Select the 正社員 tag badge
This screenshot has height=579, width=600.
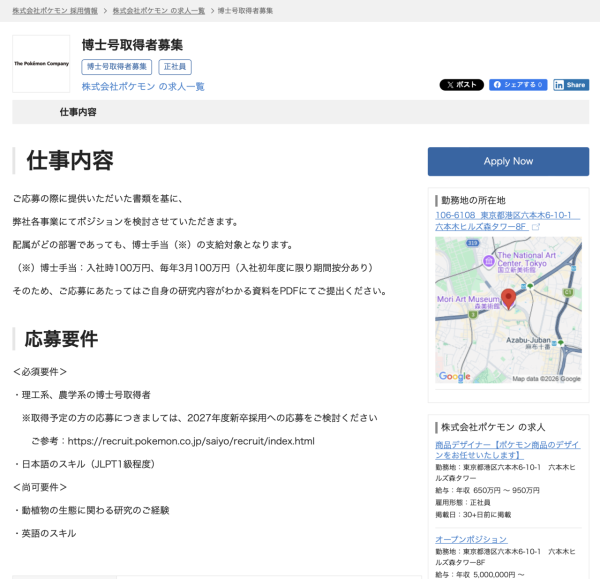click(175, 67)
